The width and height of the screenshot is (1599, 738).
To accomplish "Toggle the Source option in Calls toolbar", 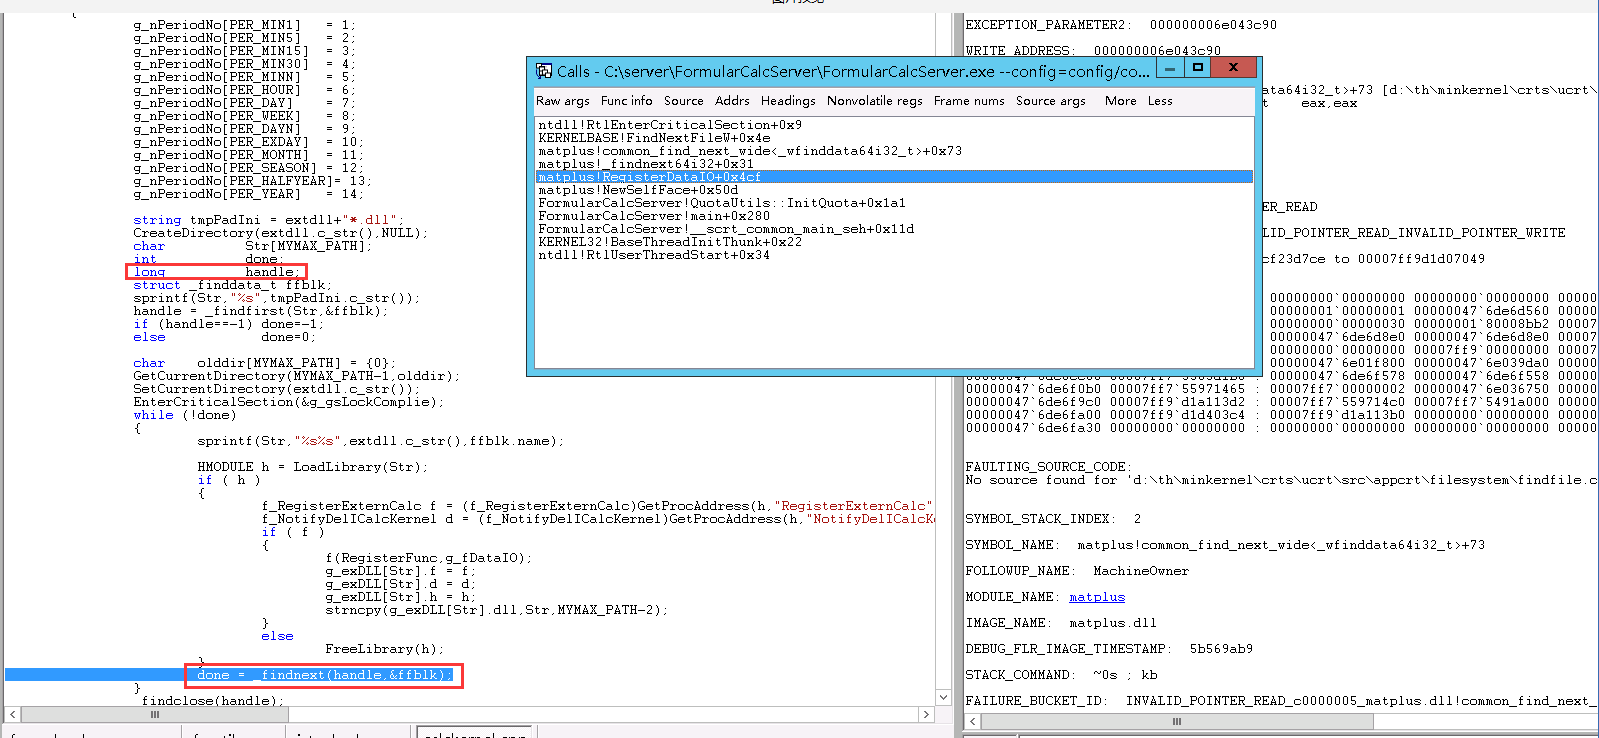I will [x=683, y=101].
